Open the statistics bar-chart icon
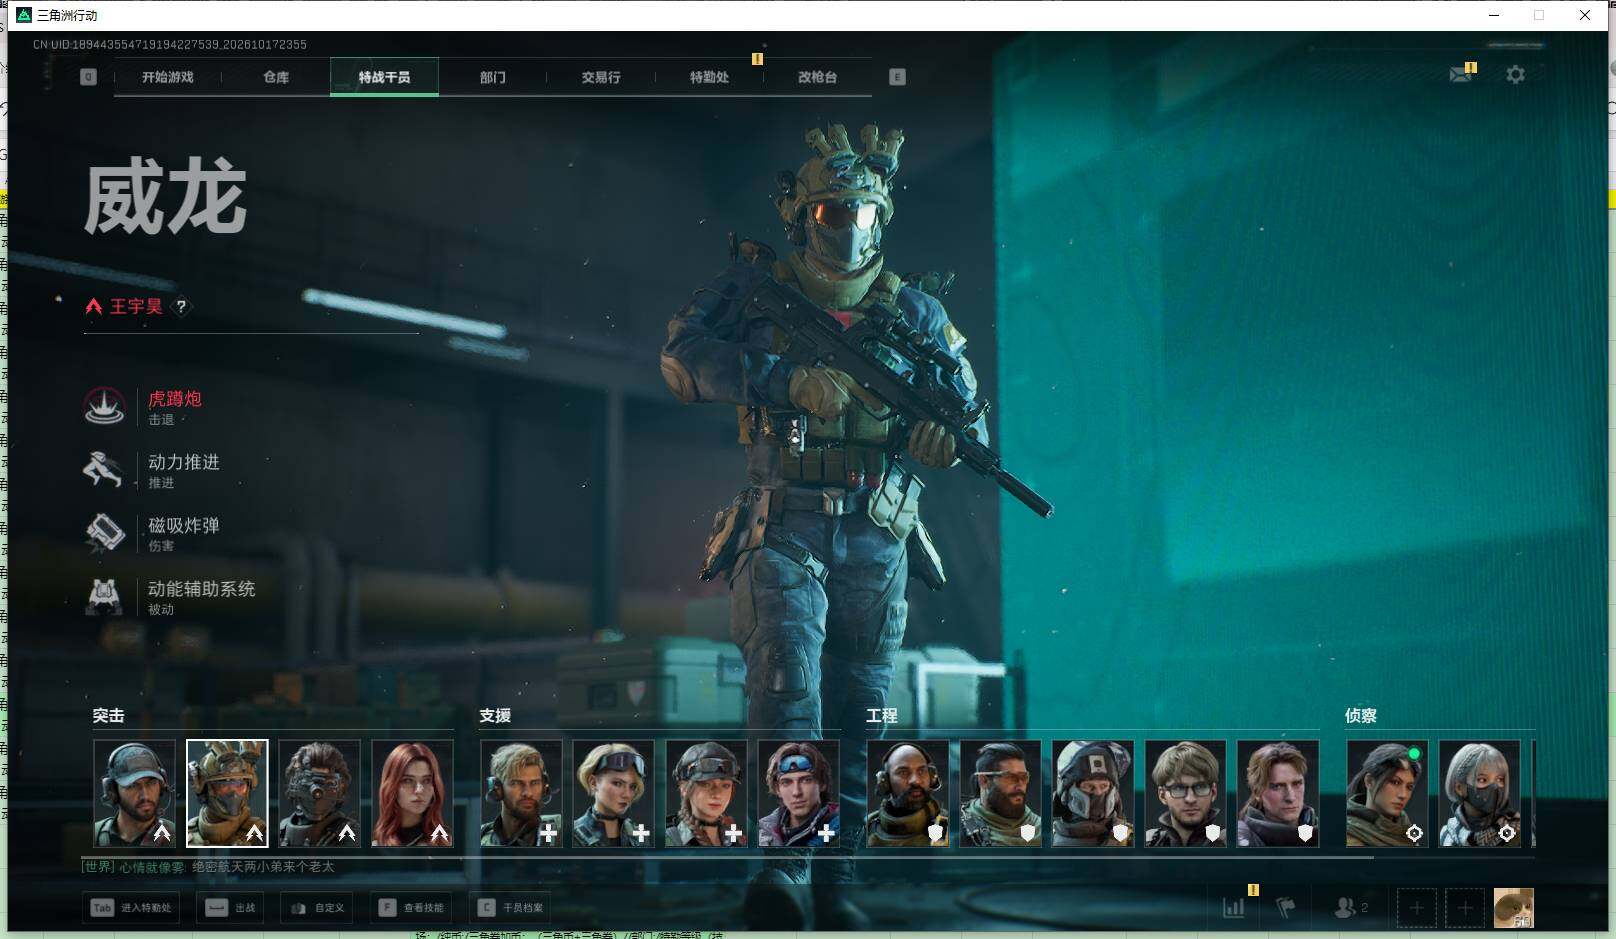The height and width of the screenshot is (939, 1616). pyautogui.click(x=1234, y=908)
